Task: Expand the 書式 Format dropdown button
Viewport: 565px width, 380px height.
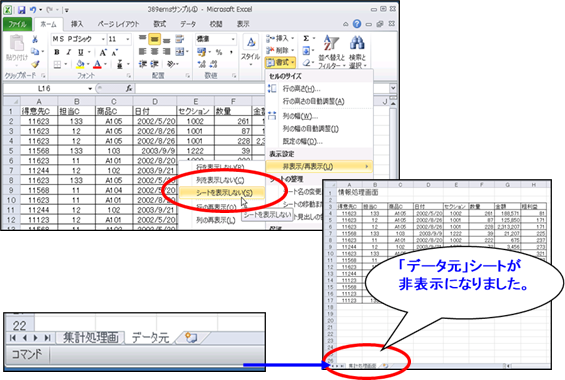Action: pos(280,63)
